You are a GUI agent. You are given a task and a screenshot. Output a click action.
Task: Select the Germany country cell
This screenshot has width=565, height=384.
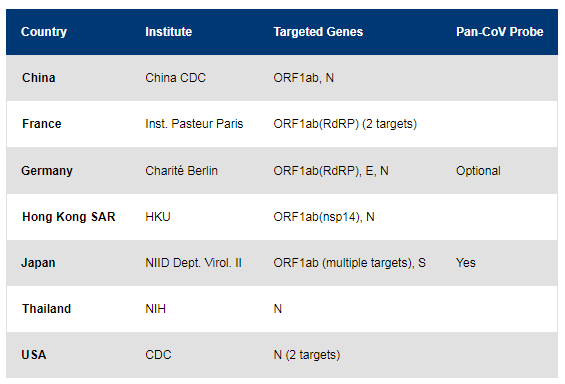coord(47,170)
